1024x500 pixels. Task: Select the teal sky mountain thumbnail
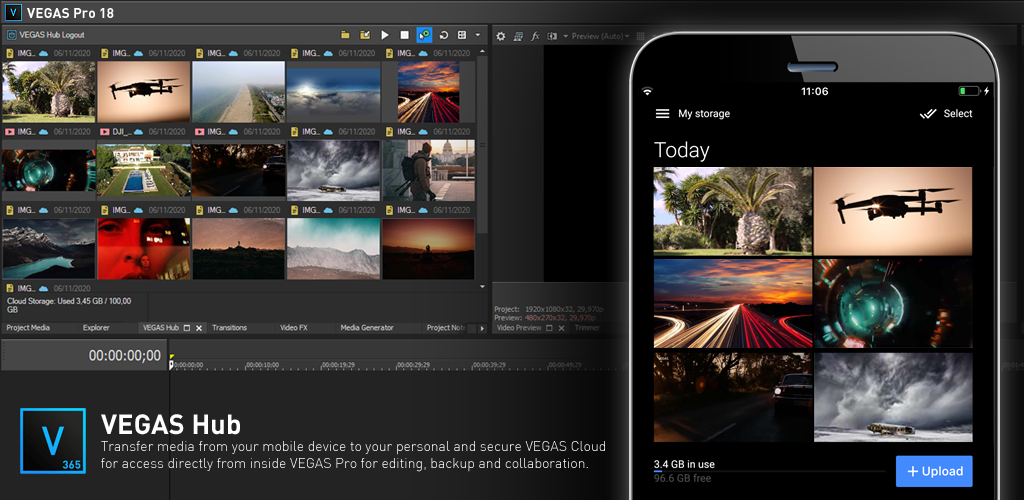334,249
